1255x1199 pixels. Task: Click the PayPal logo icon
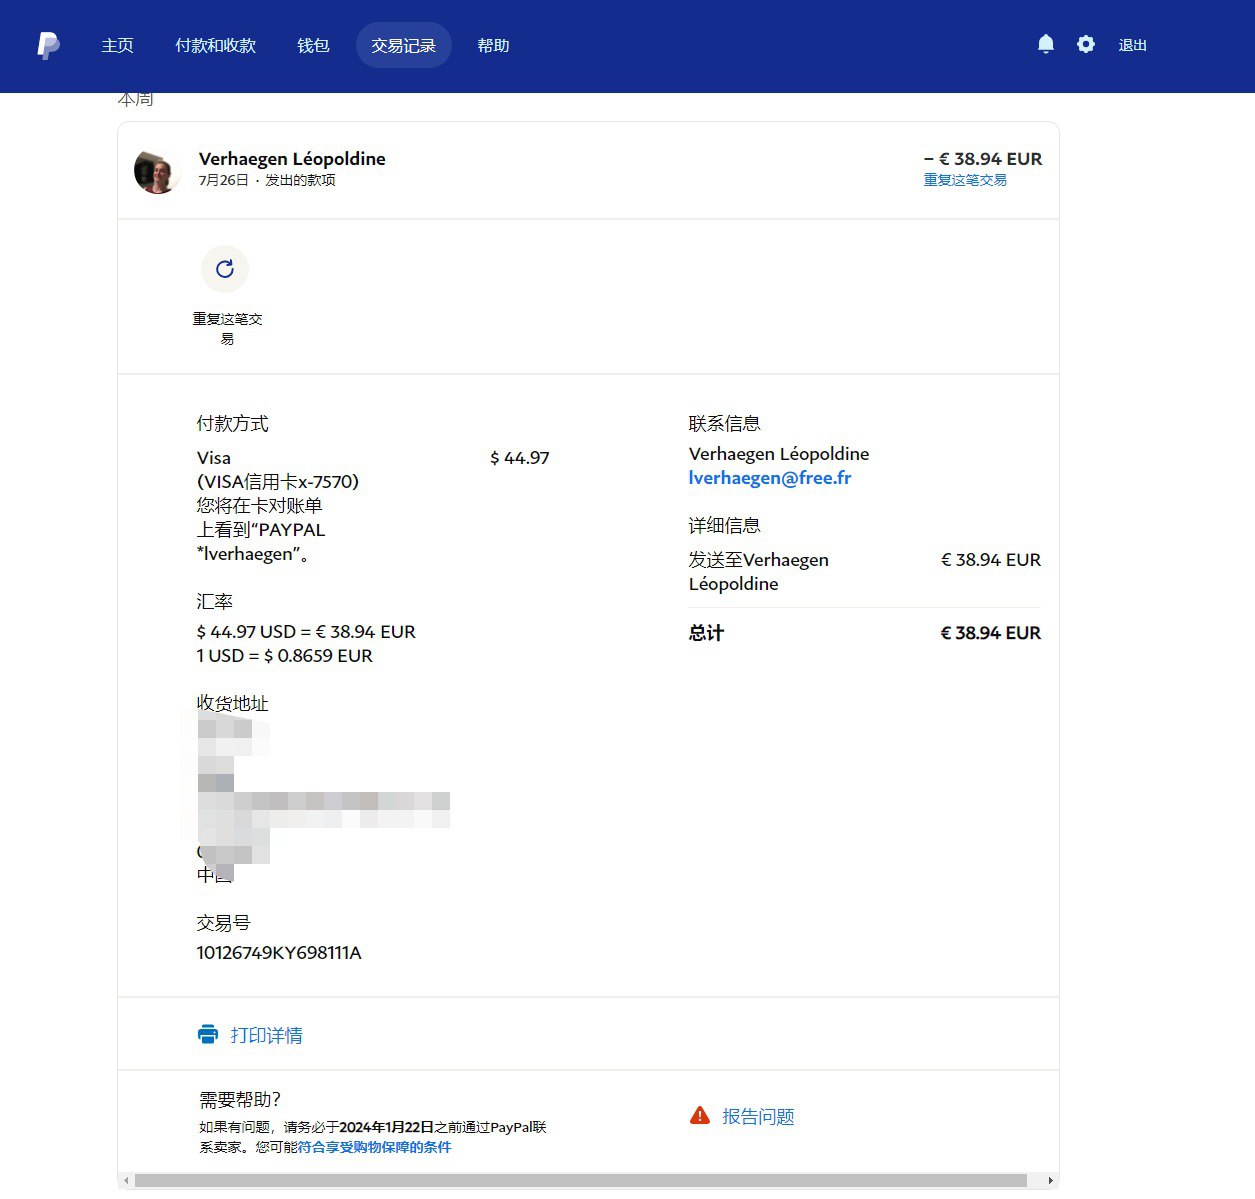pos(48,46)
